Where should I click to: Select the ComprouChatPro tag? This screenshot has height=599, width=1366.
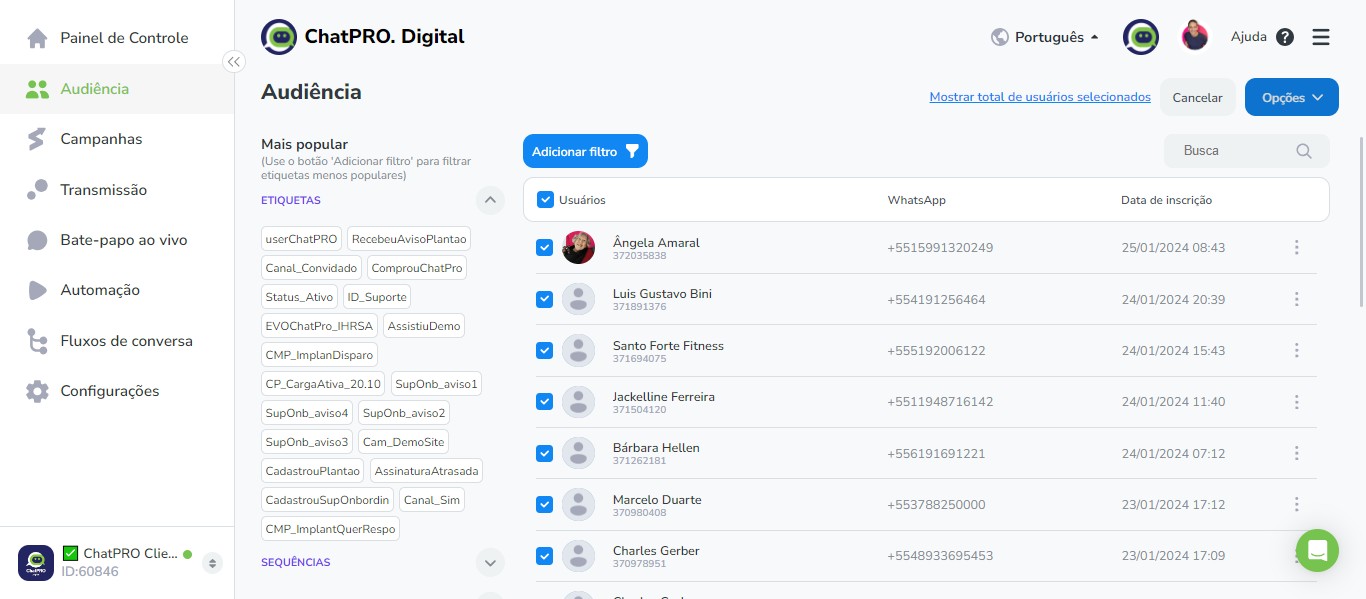[416, 268]
